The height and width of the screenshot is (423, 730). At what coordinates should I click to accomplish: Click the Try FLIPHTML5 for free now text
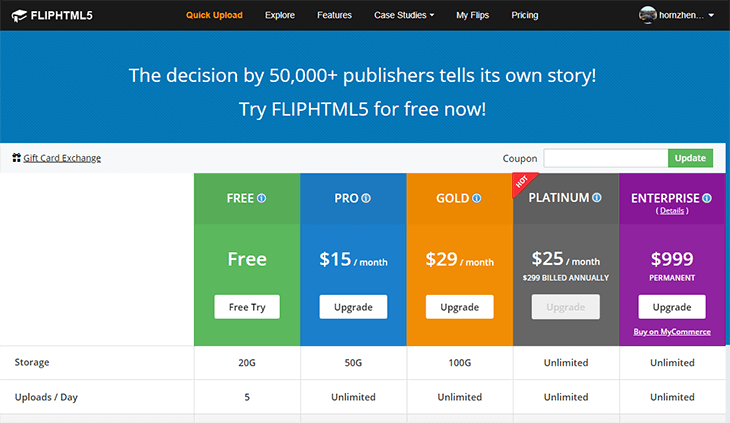click(x=362, y=109)
